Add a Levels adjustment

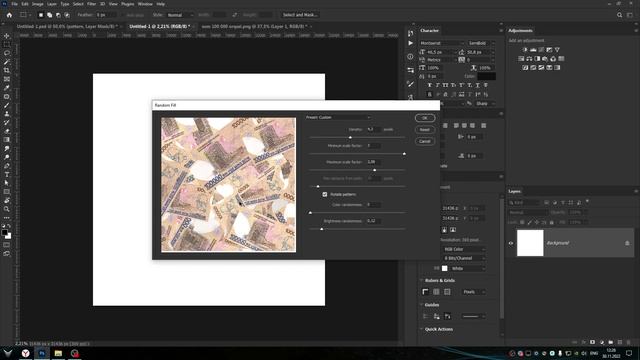coord(533,50)
